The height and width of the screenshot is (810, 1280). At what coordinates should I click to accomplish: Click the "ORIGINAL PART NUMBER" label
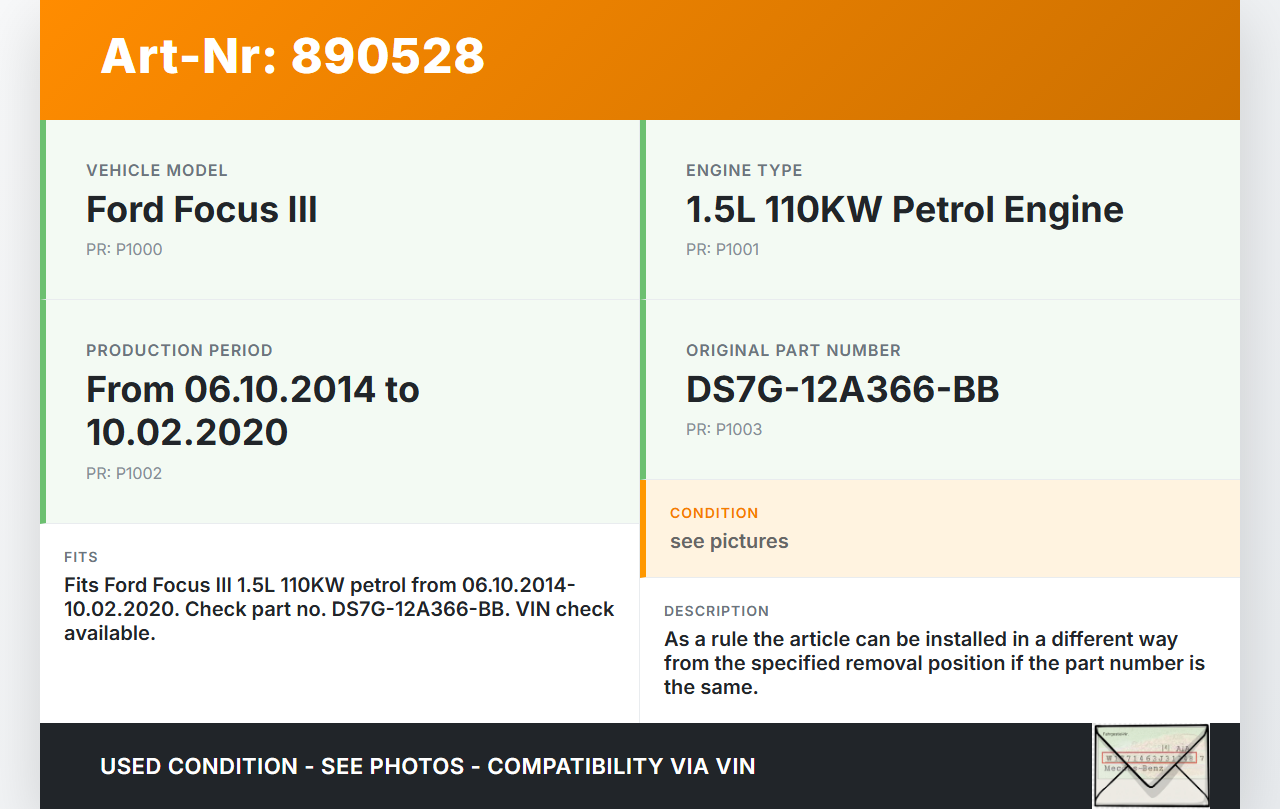[793, 350]
